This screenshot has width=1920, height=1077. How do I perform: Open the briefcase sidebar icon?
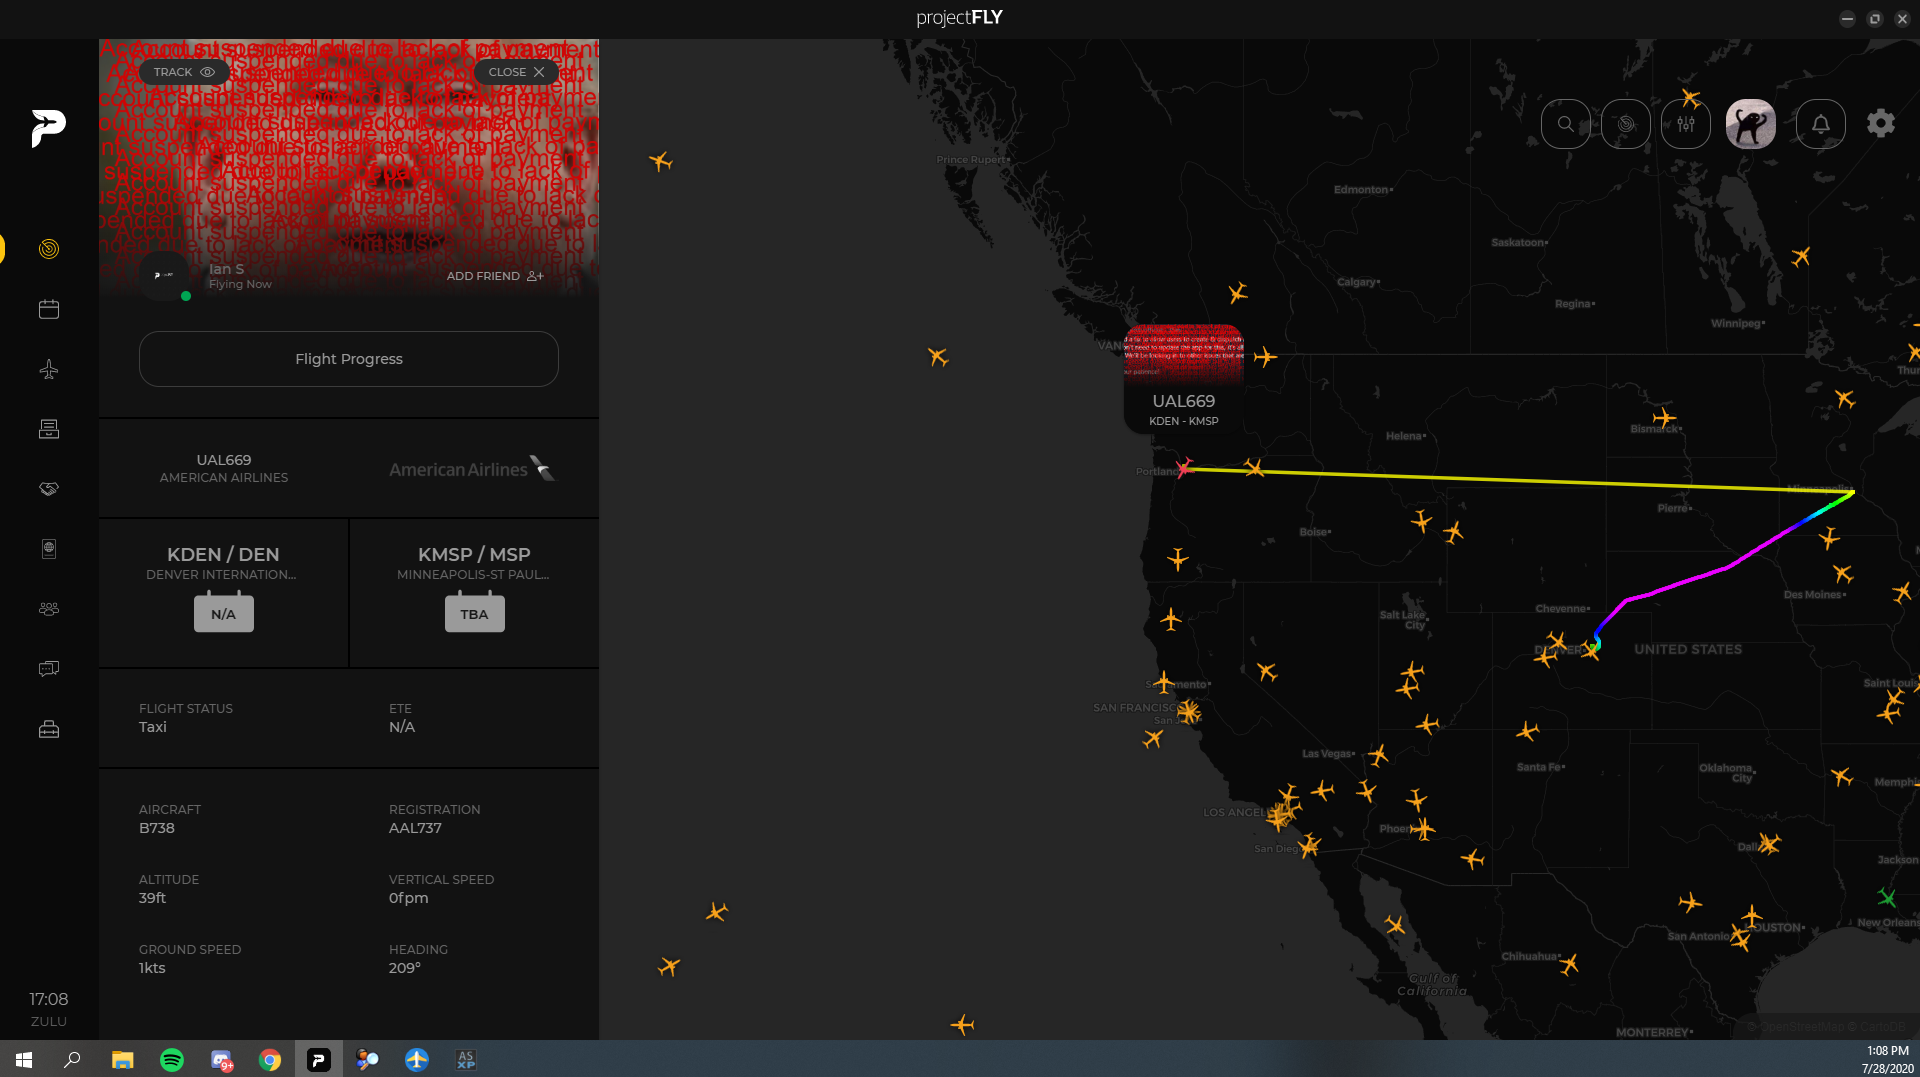click(49, 729)
